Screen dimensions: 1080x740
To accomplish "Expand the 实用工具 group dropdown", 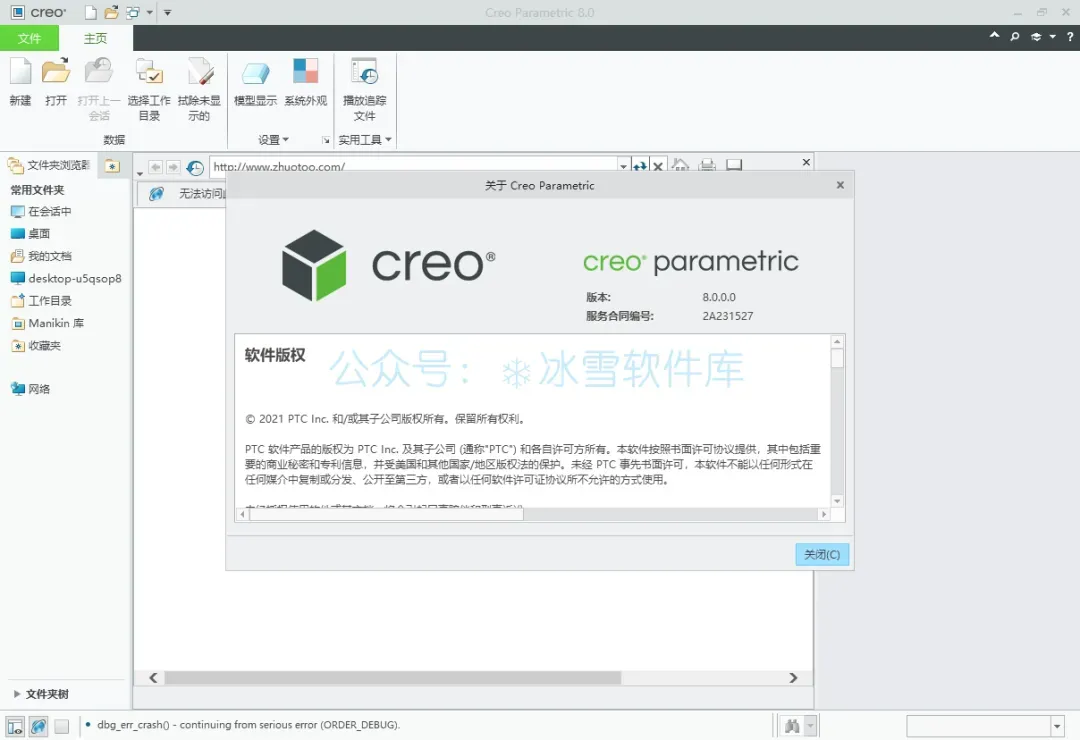I will click(x=365, y=140).
